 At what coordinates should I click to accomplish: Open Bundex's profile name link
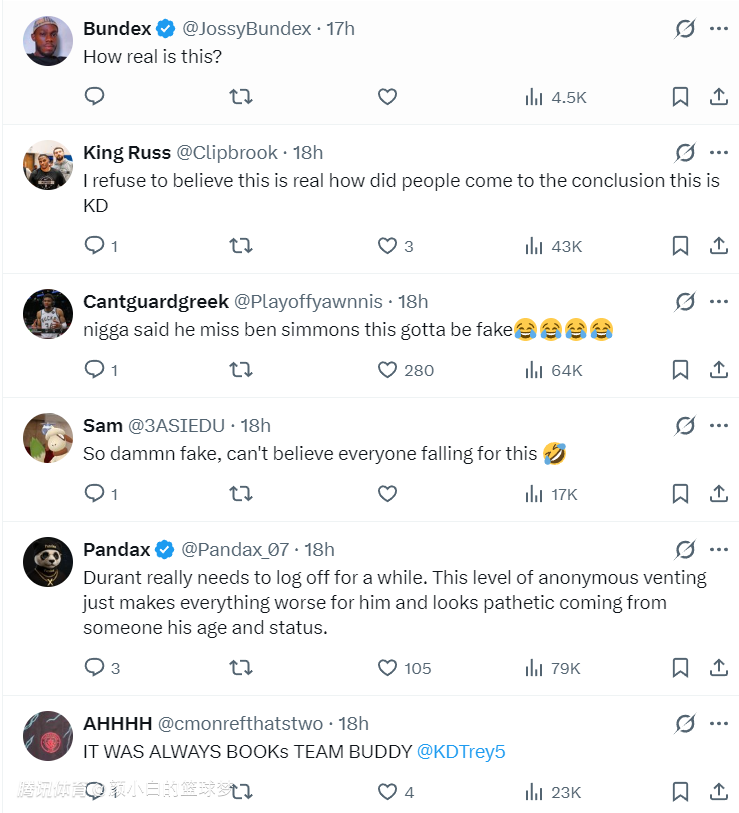116,29
